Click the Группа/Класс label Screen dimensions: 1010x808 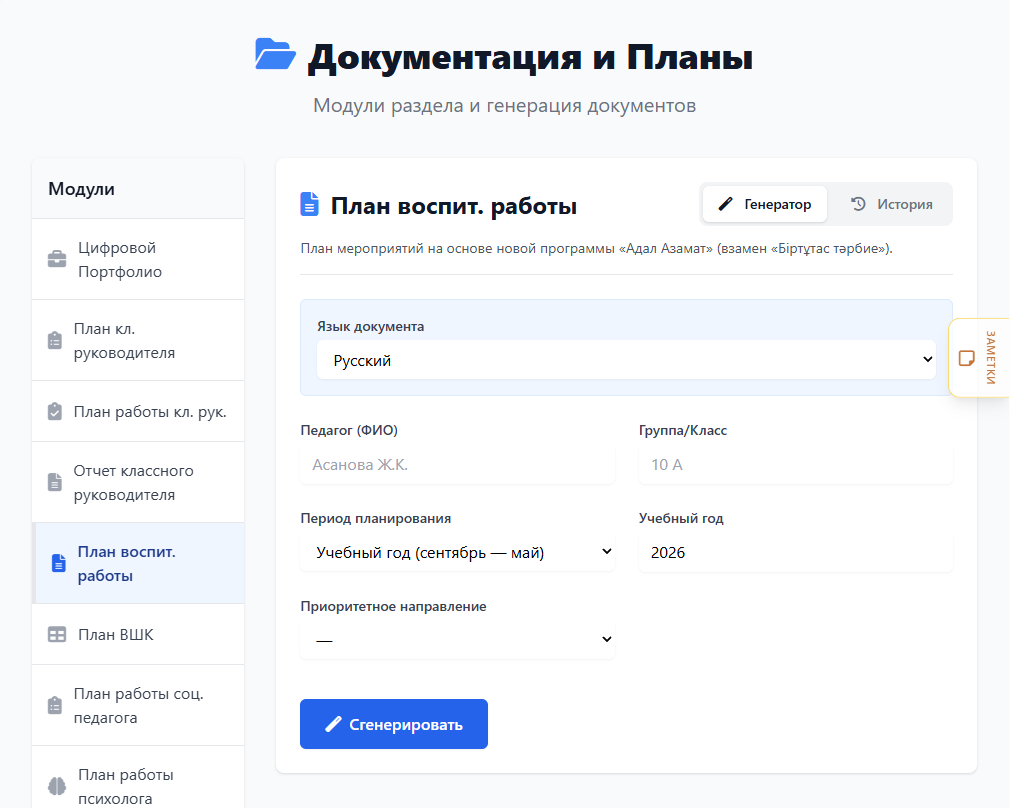pyautogui.click(x=683, y=430)
